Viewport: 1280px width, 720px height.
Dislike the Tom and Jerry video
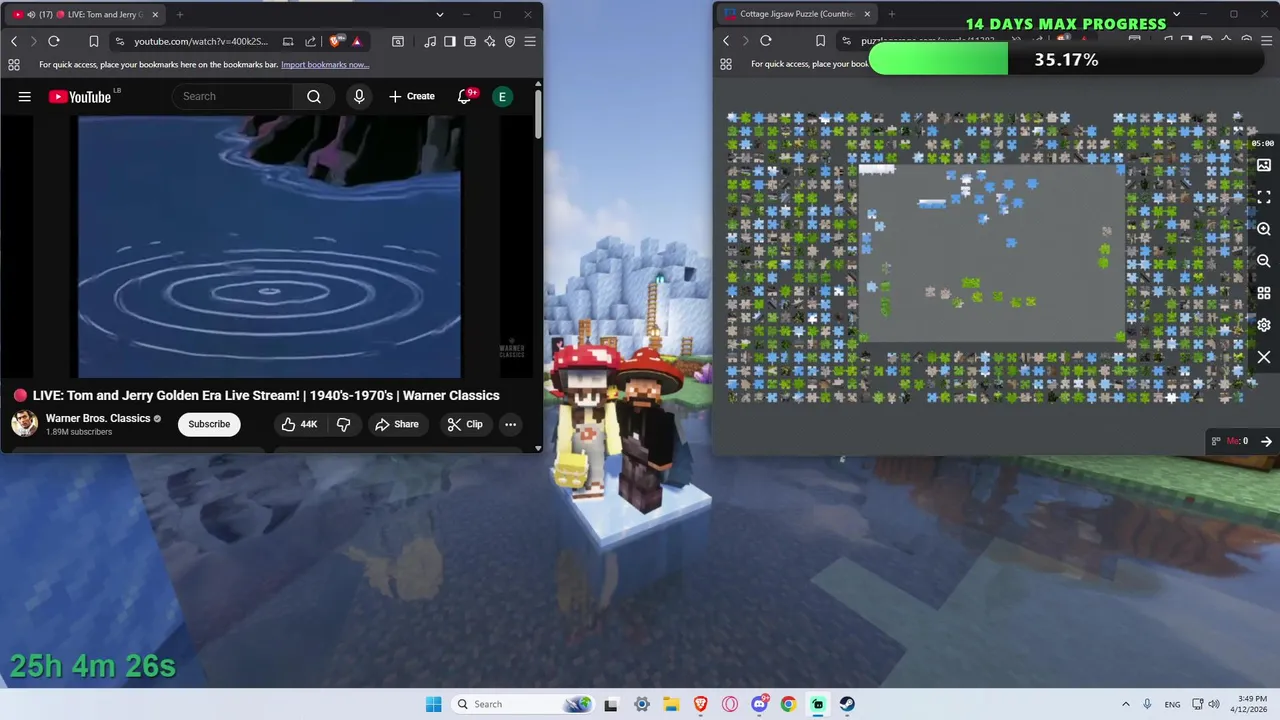tap(344, 424)
